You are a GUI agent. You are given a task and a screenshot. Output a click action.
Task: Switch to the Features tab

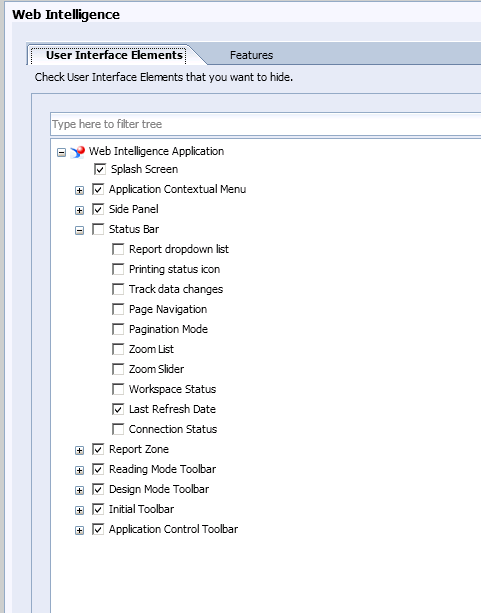pyautogui.click(x=251, y=55)
